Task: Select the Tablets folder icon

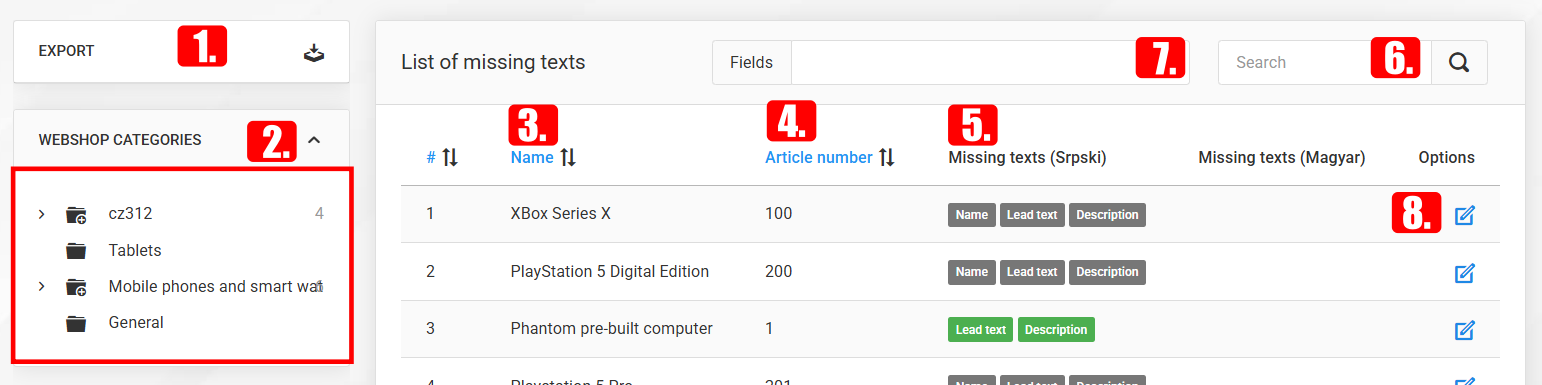Action: tap(76, 250)
